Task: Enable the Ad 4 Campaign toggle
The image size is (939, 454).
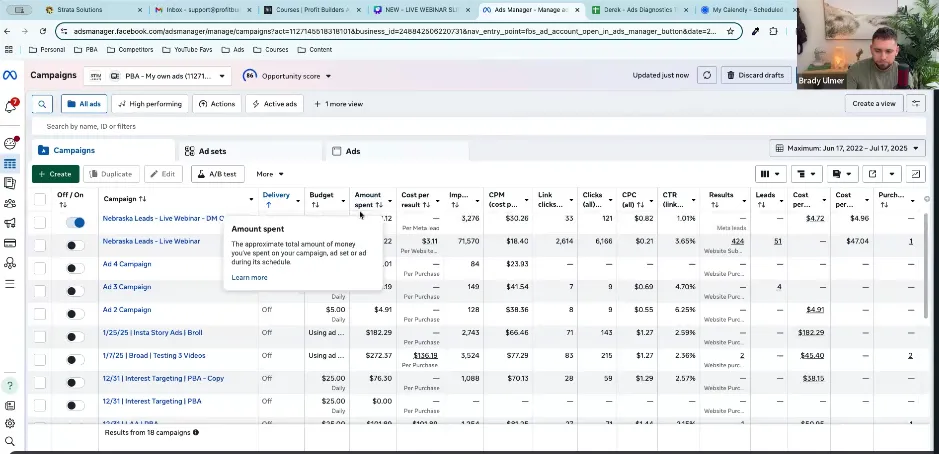Action: click(x=74, y=268)
